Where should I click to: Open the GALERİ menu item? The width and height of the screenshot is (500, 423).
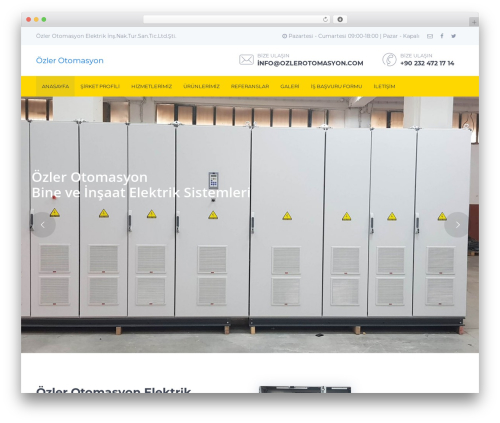pyautogui.click(x=290, y=86)
